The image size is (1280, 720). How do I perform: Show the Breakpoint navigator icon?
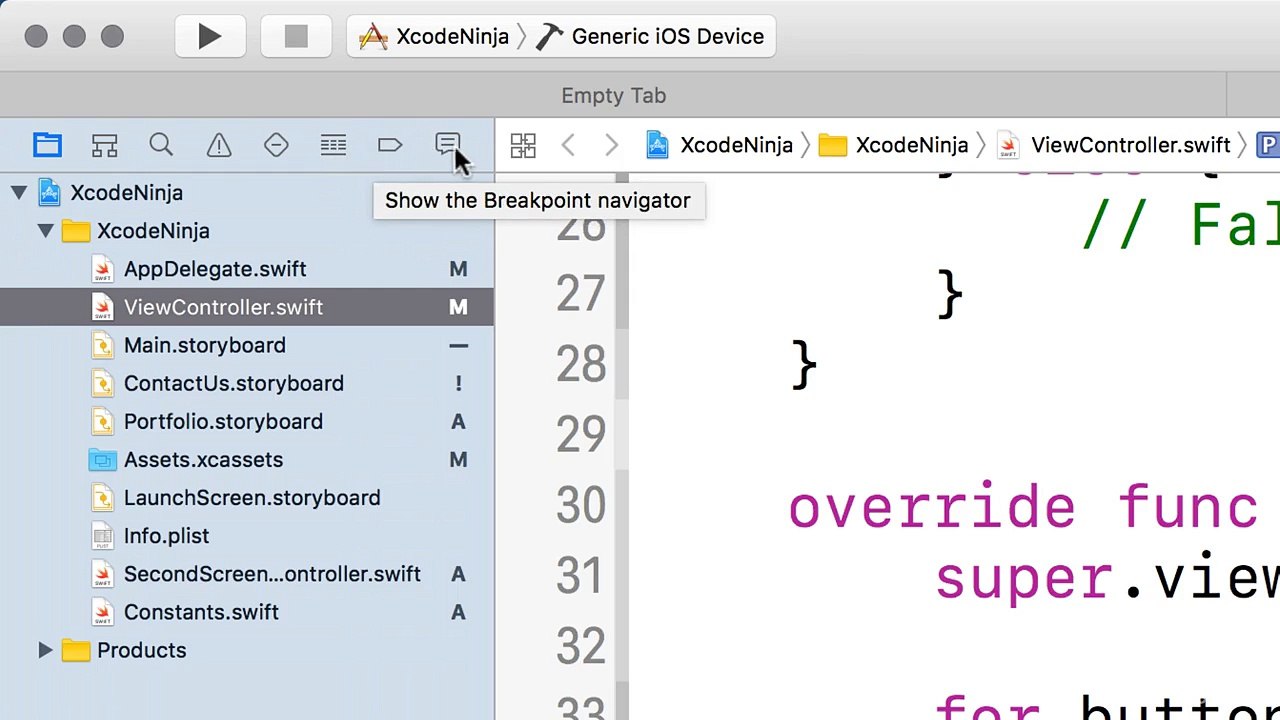(390, 145)
